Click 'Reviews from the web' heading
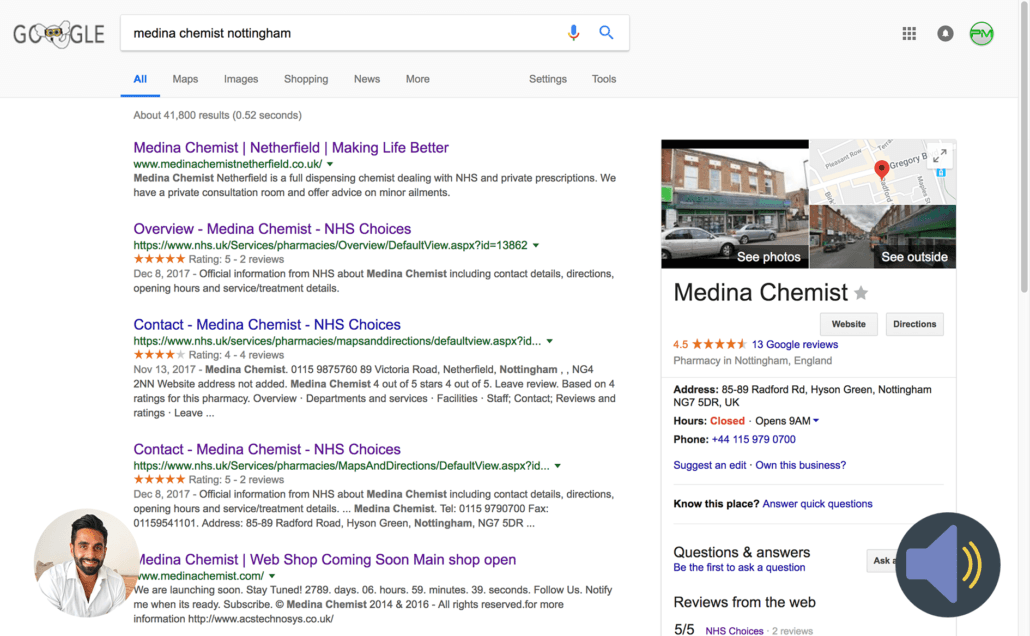Image resolution: width=1030 pixels, height=636 pixels. coord(744,602)
